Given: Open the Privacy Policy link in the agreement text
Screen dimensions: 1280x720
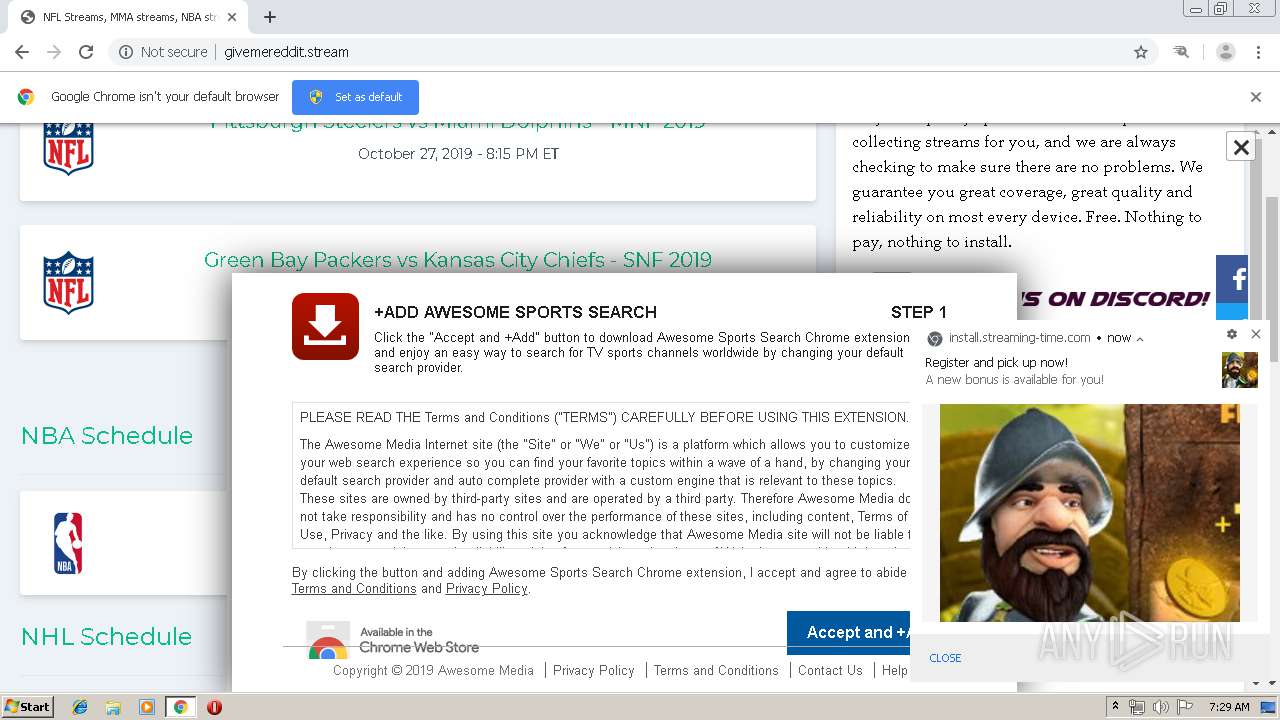Looking at the screenshot, I should 486,589.
